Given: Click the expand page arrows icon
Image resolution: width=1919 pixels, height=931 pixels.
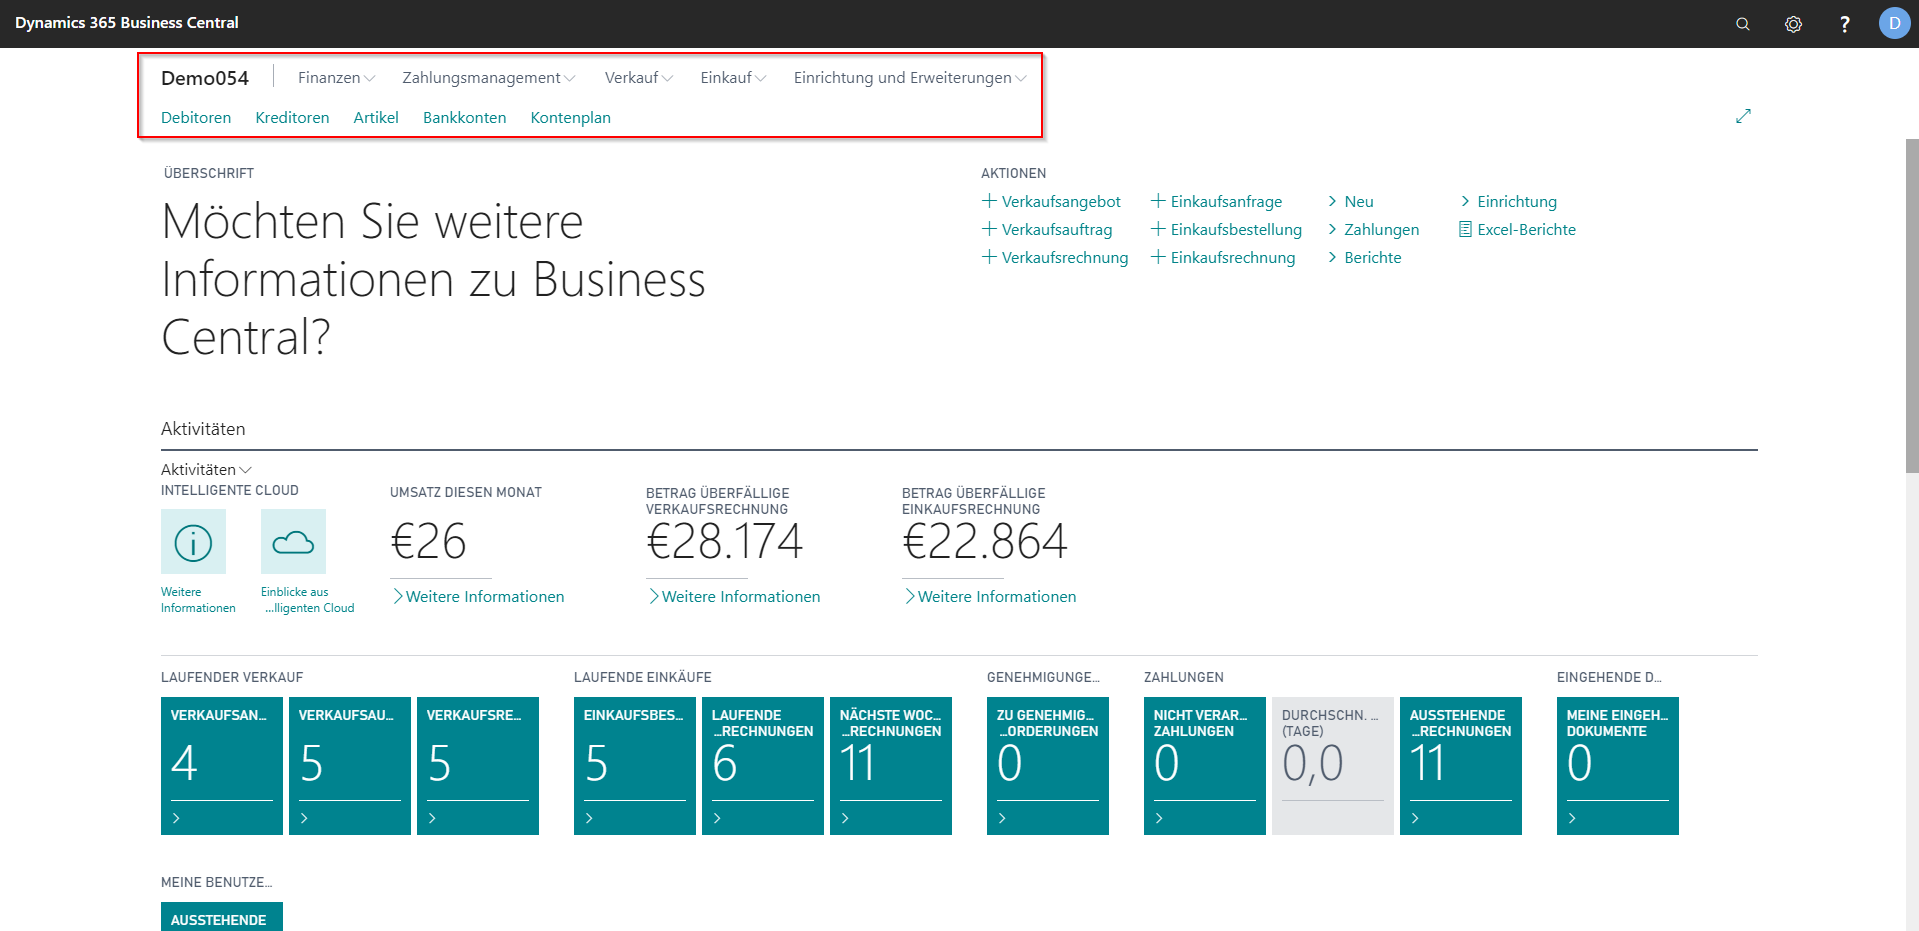Looking at the screenshot, I should click(x=1743, y=116).
